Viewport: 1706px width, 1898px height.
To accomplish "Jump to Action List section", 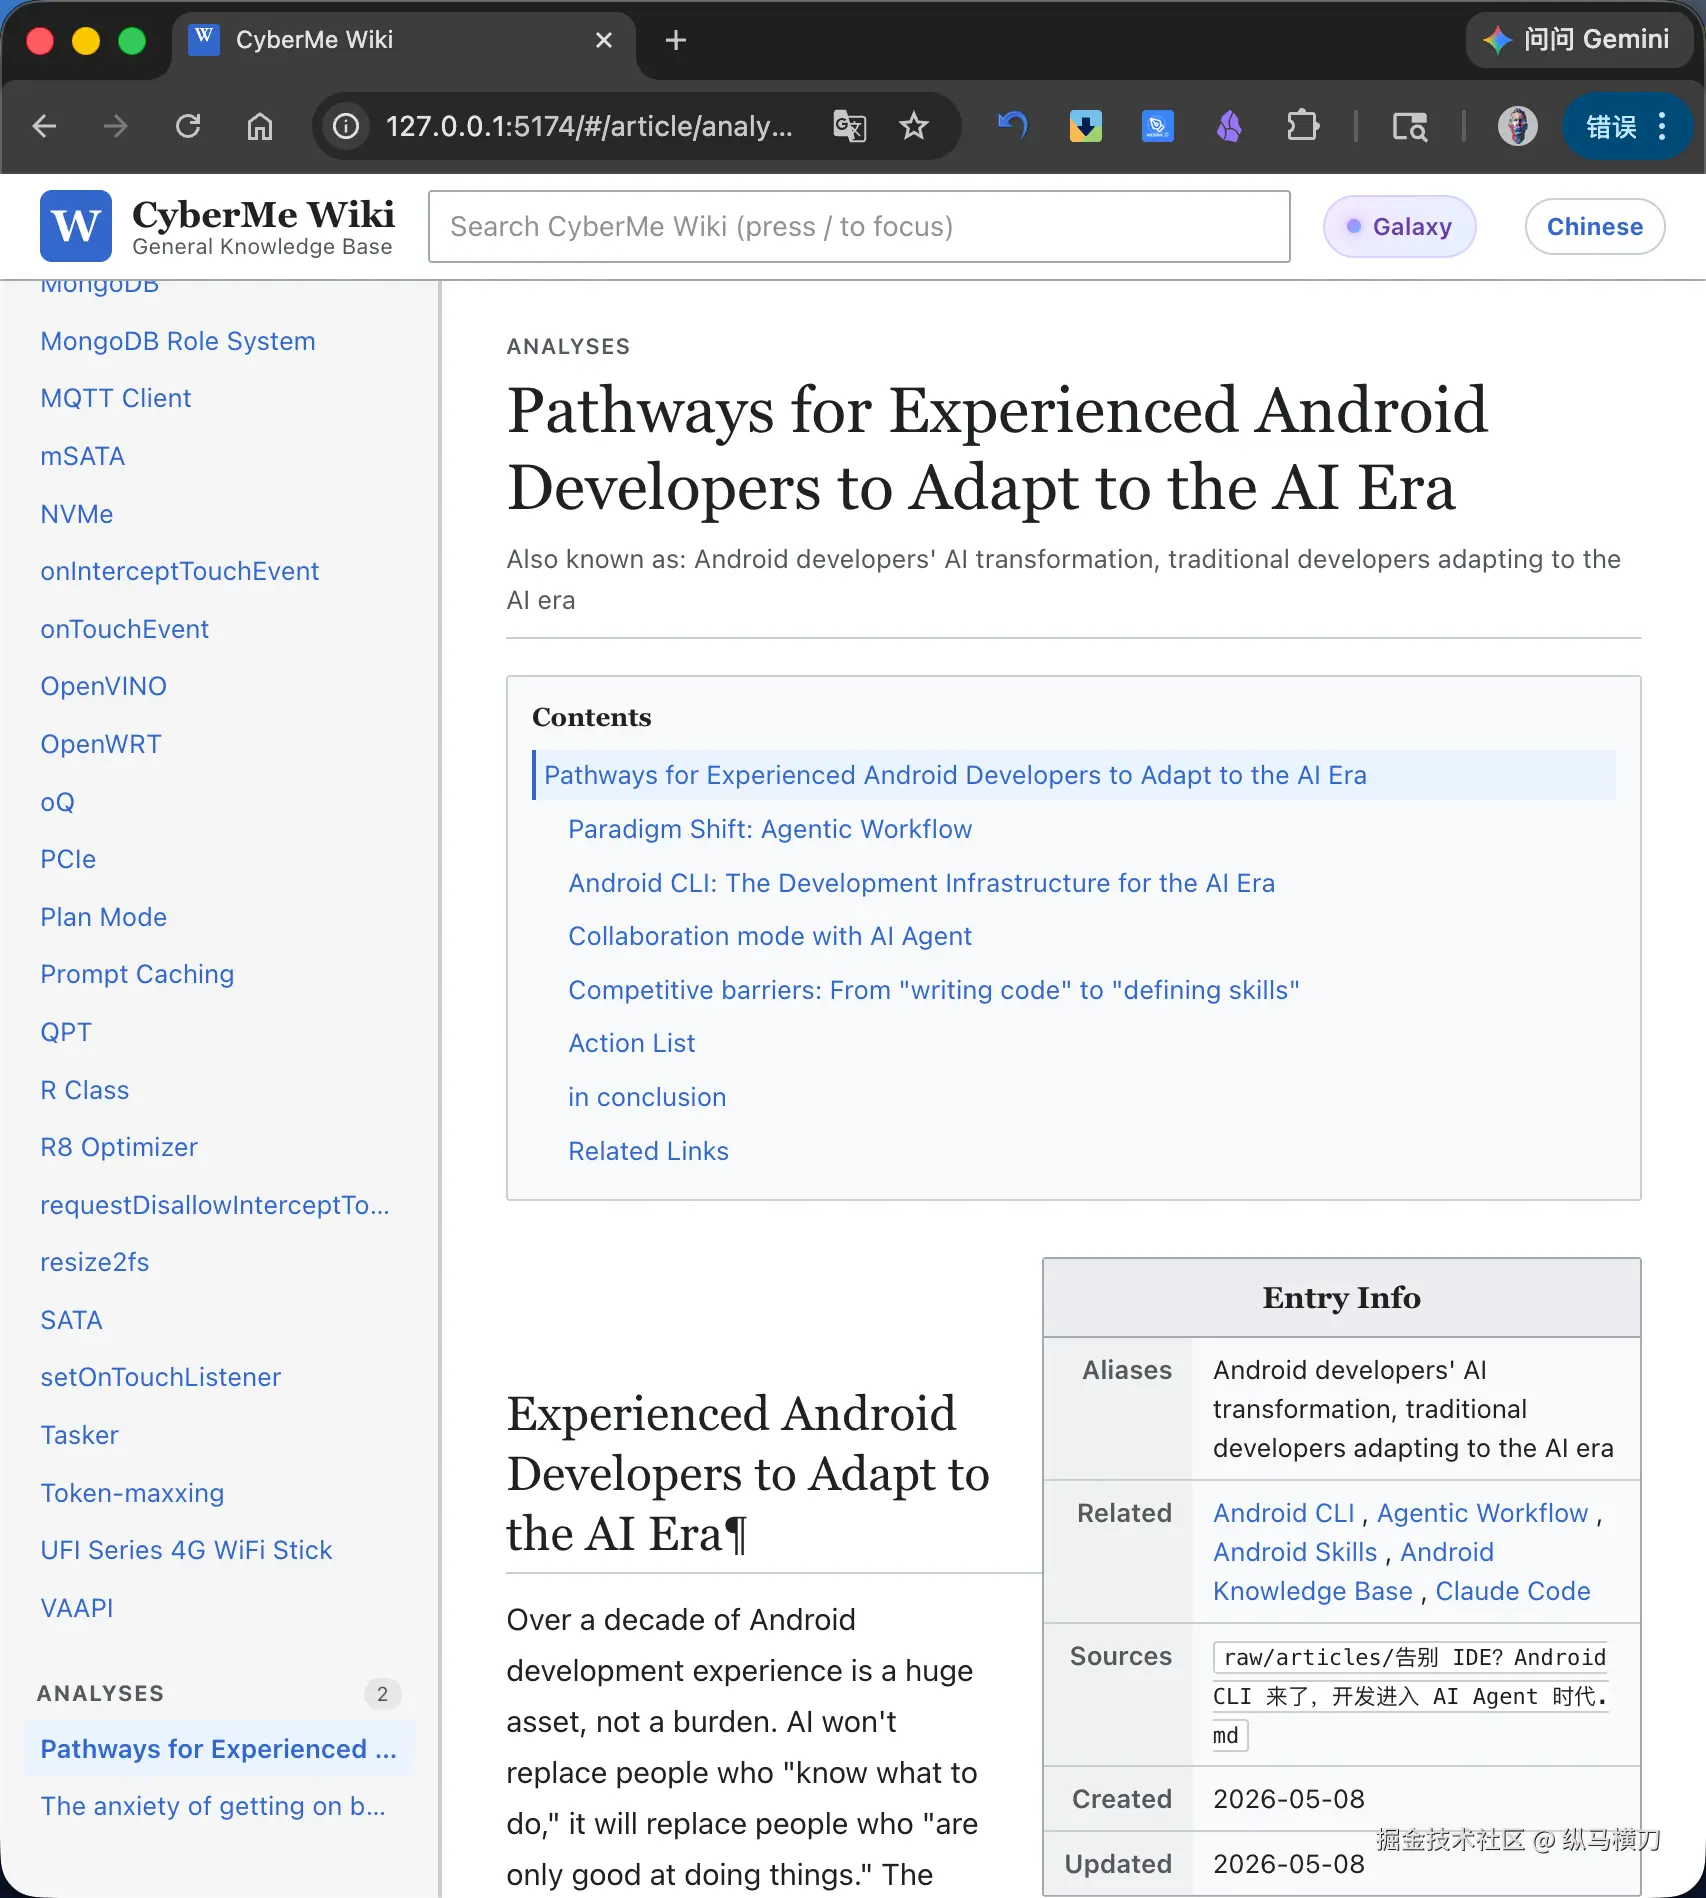I will [632, 1043].
